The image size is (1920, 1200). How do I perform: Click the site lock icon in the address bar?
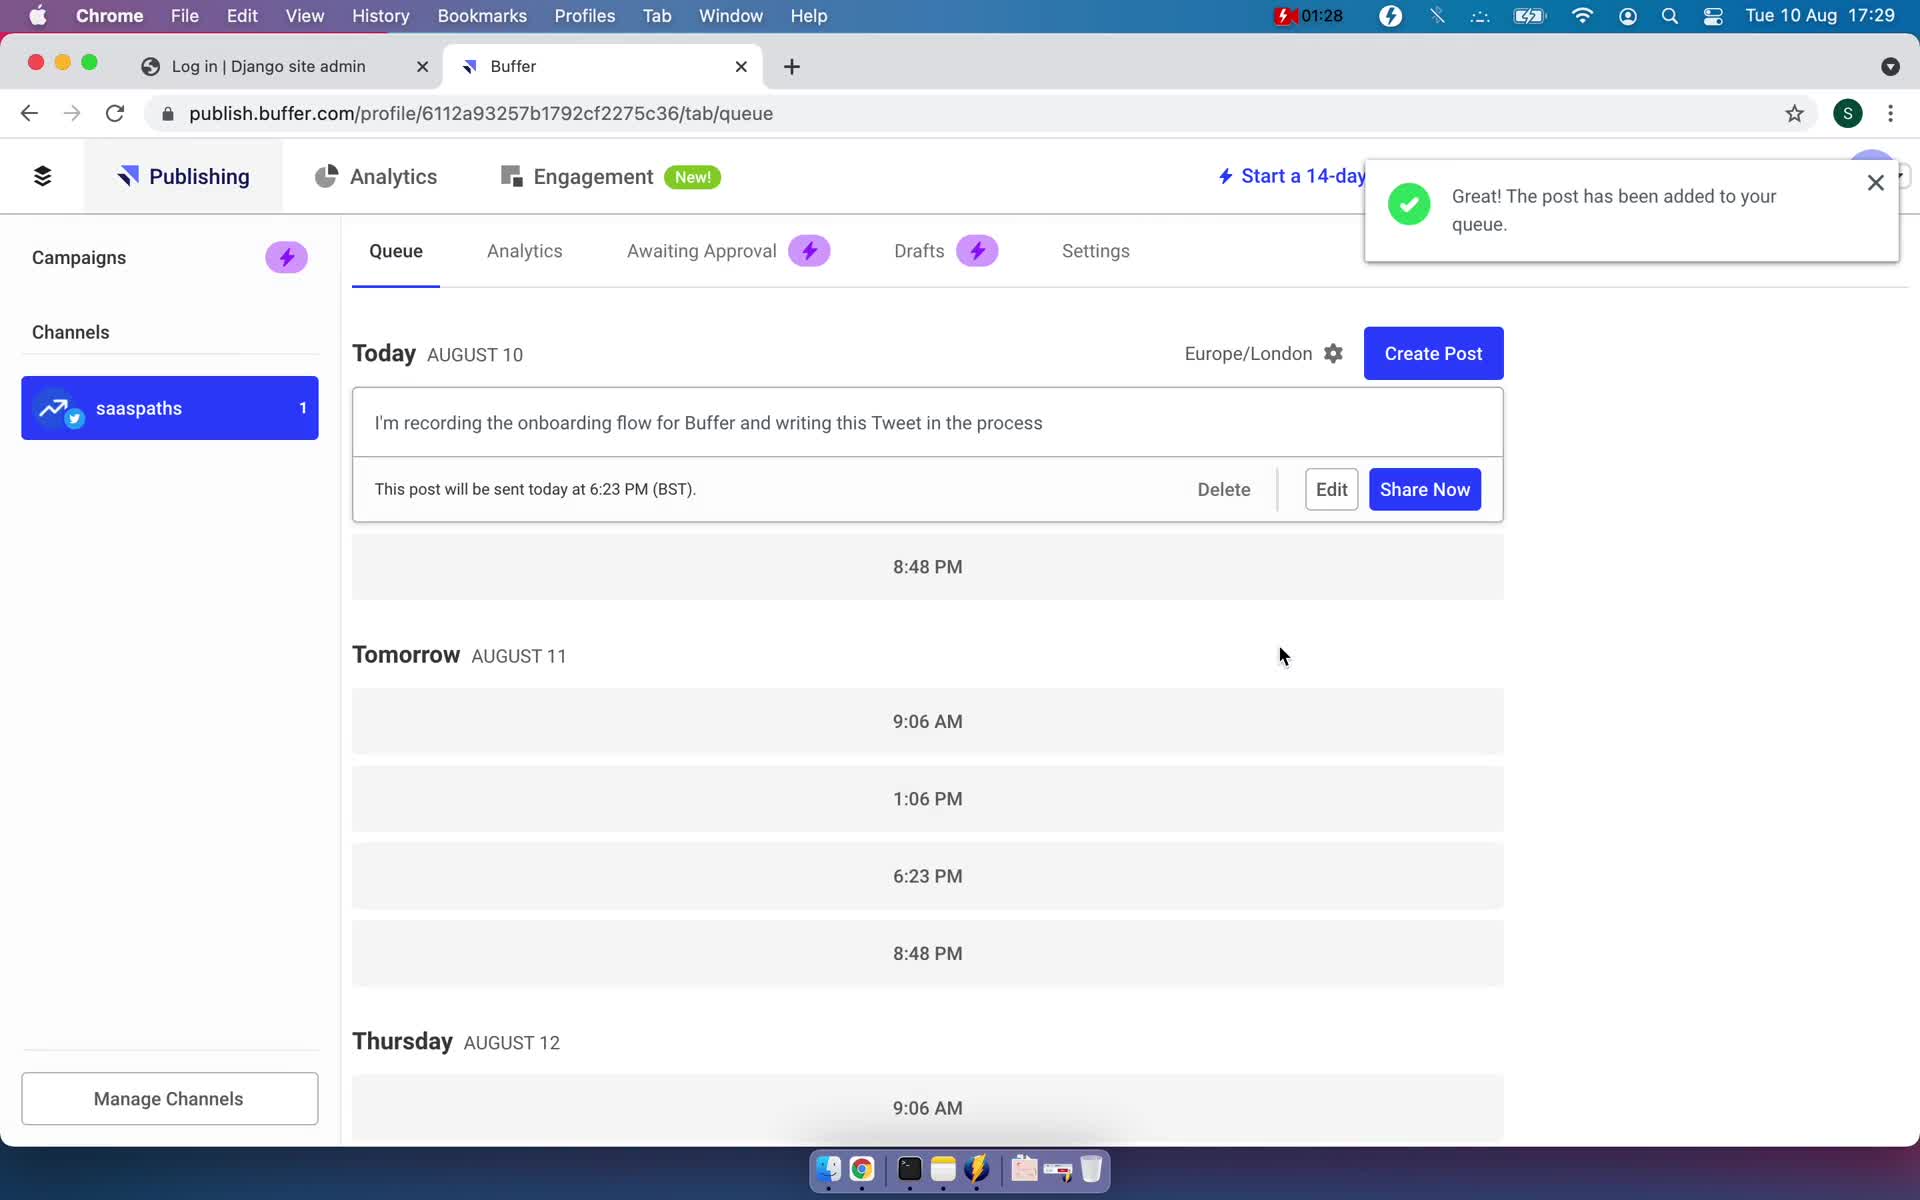167,113
